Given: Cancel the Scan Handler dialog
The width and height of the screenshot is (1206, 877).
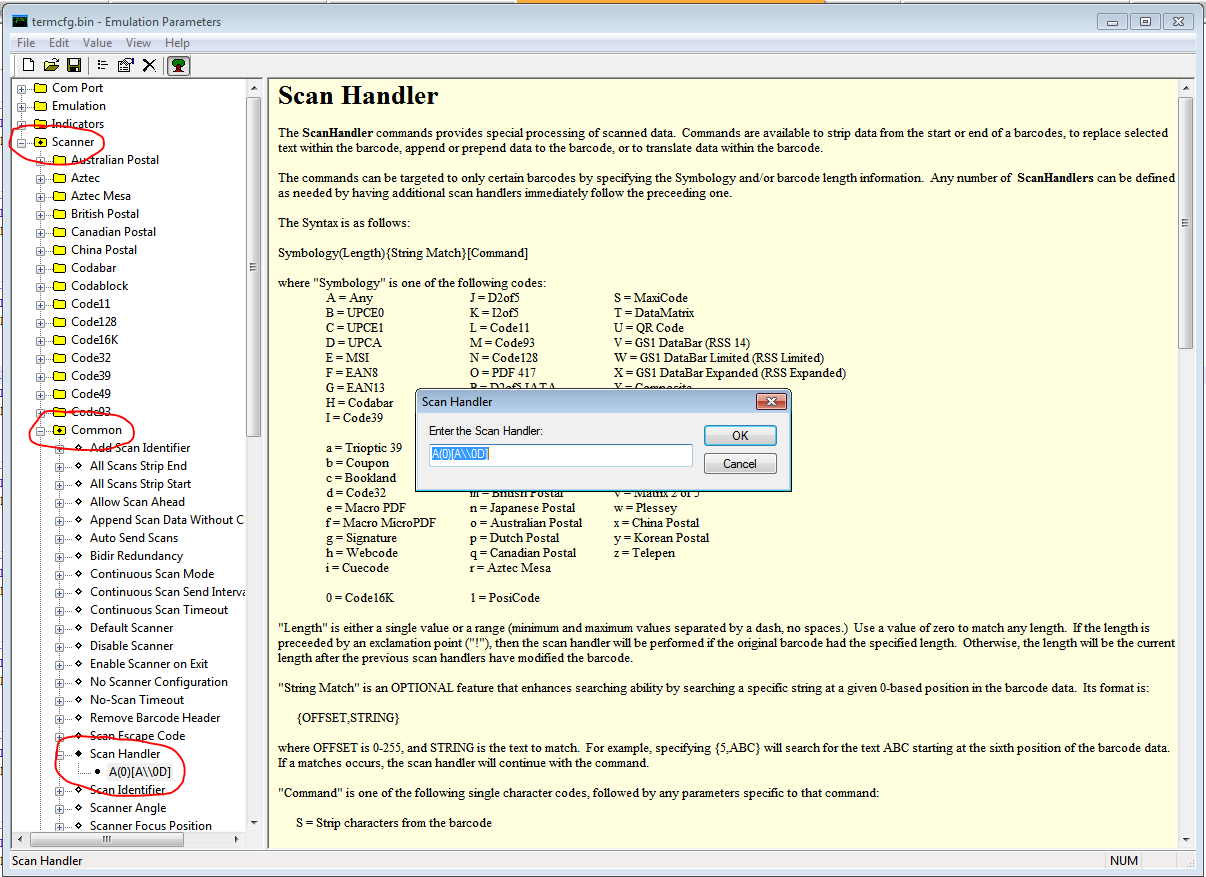Looking at the screenshot, I should click(x=739, y=463).
